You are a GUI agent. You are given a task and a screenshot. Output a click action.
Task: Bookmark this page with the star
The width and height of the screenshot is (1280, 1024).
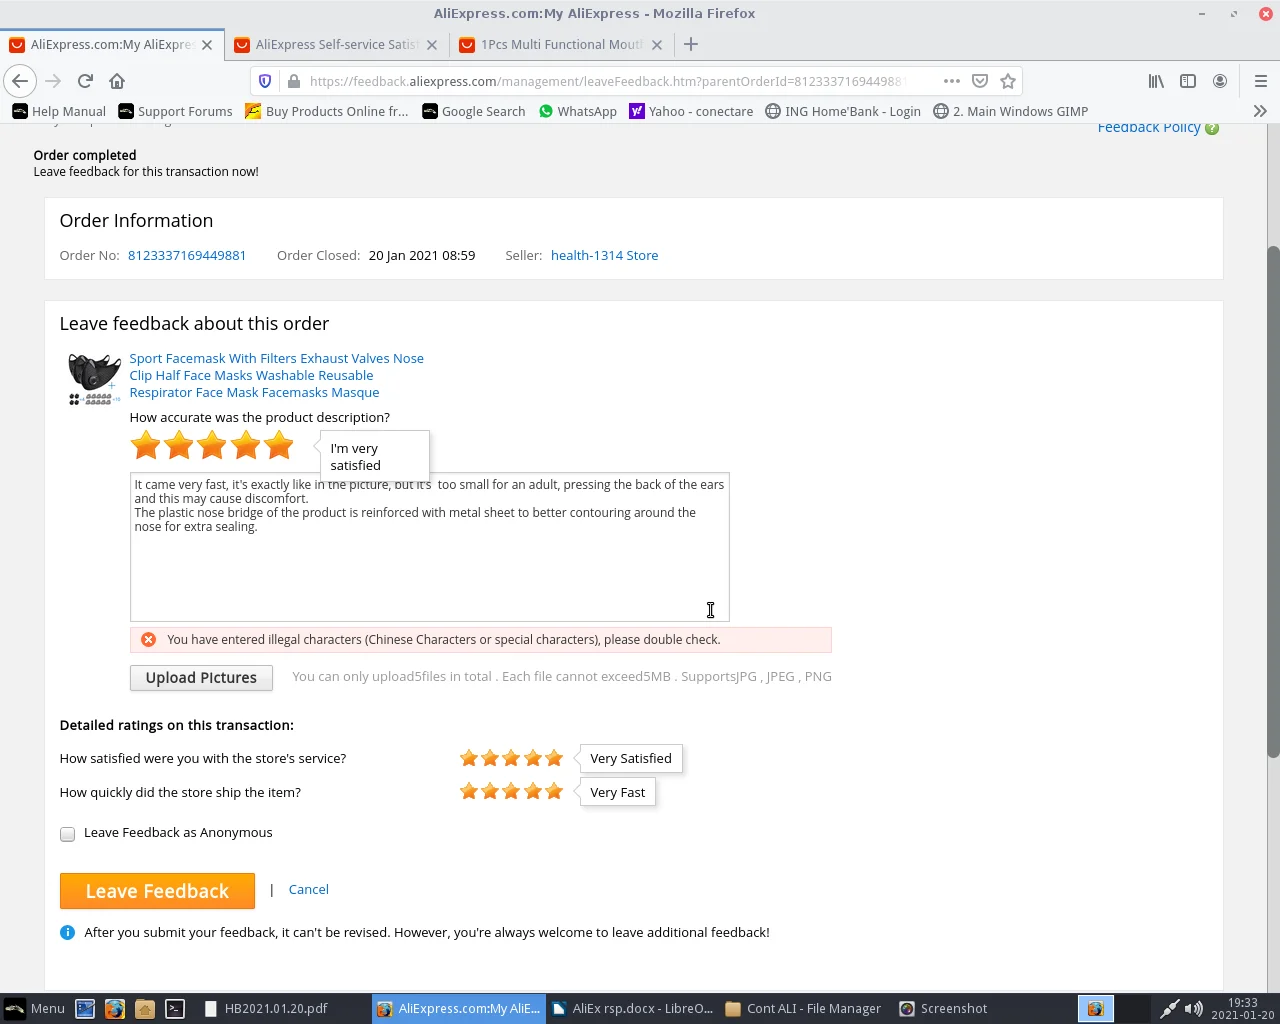pos(1008,81)
